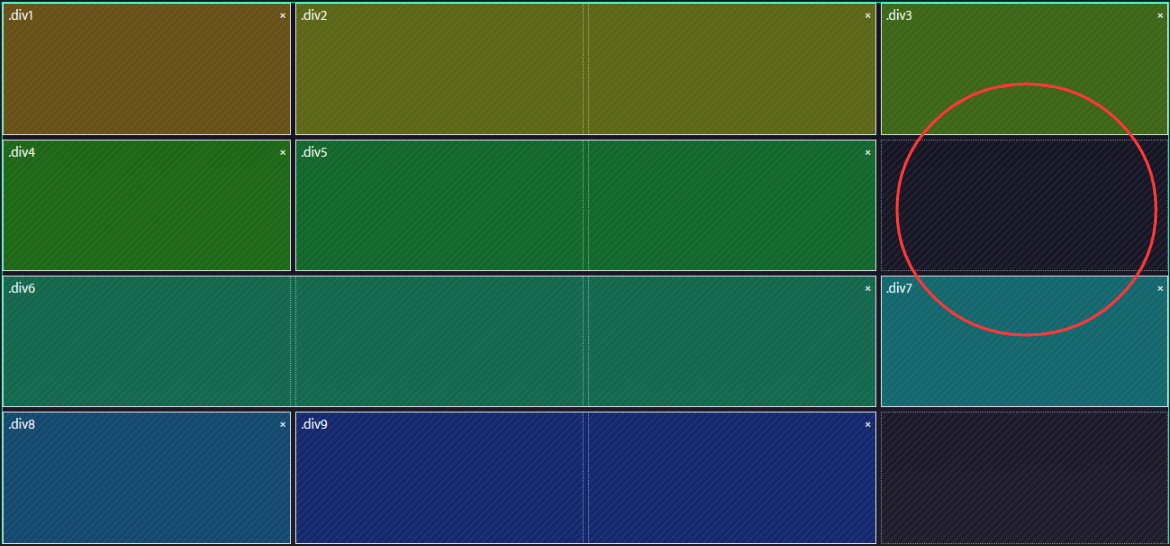
Task: Delete .div8 with its × icon
Action: pos(282,424)
